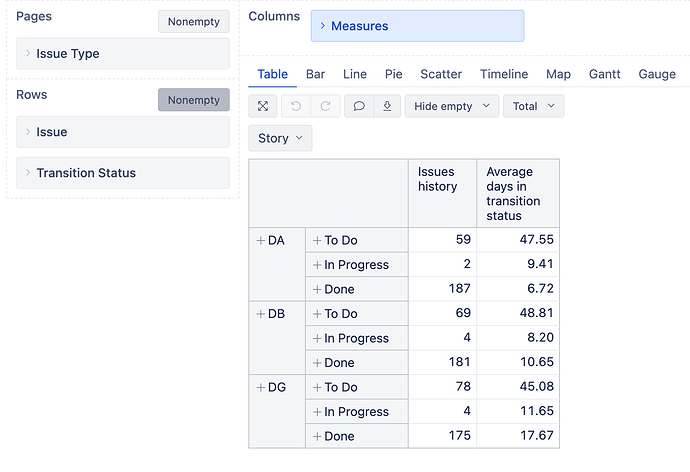Viewport: 690px width, 472px height.
Task: Click the cell value 175
Action: 459,435
